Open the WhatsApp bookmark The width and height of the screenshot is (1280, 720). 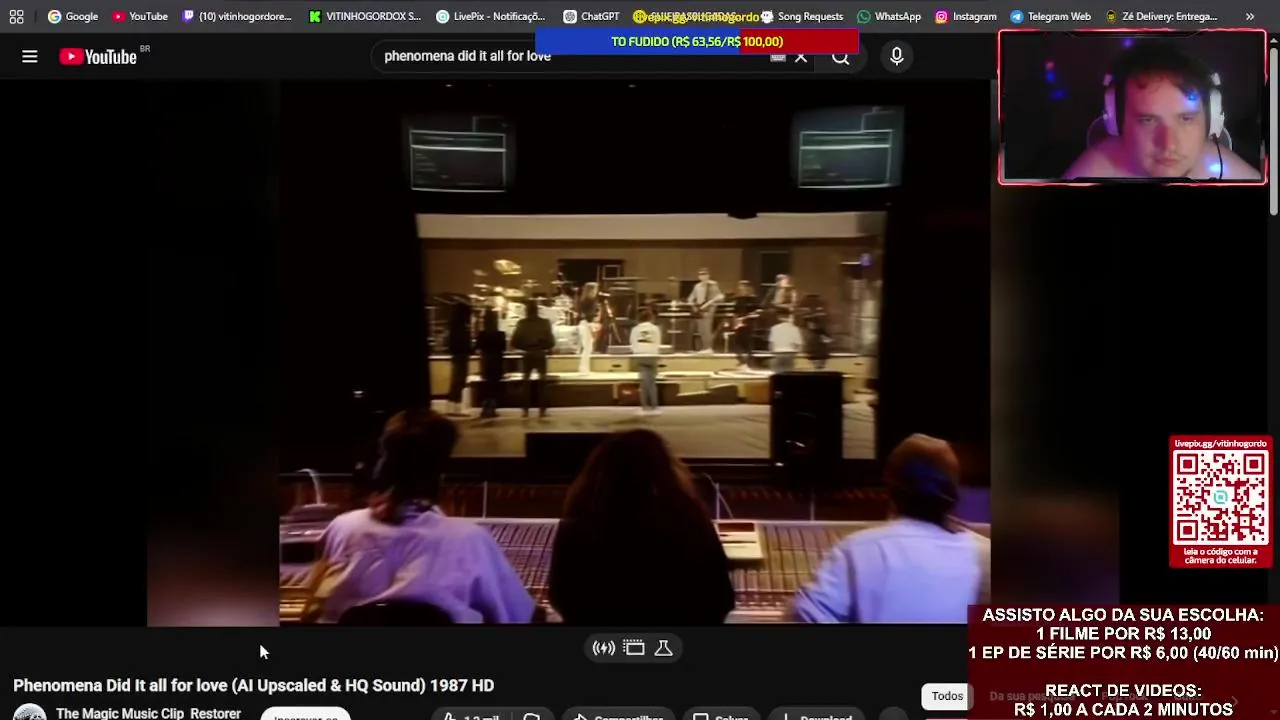[x=889, y=16]
